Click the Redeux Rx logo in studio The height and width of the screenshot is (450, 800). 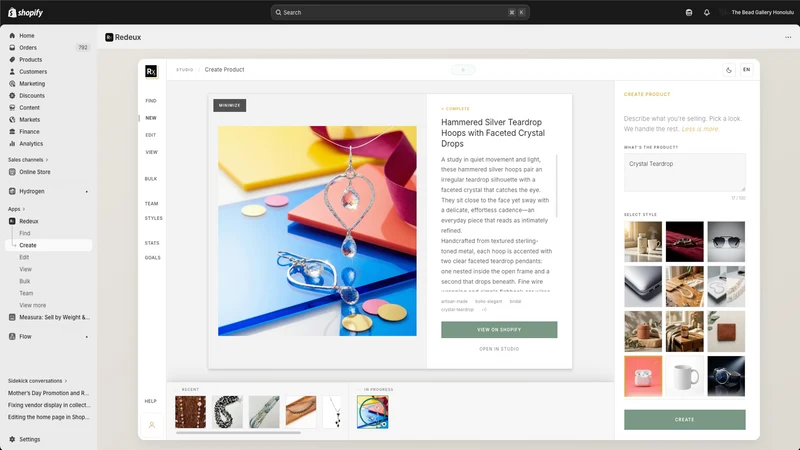point(151,71)
